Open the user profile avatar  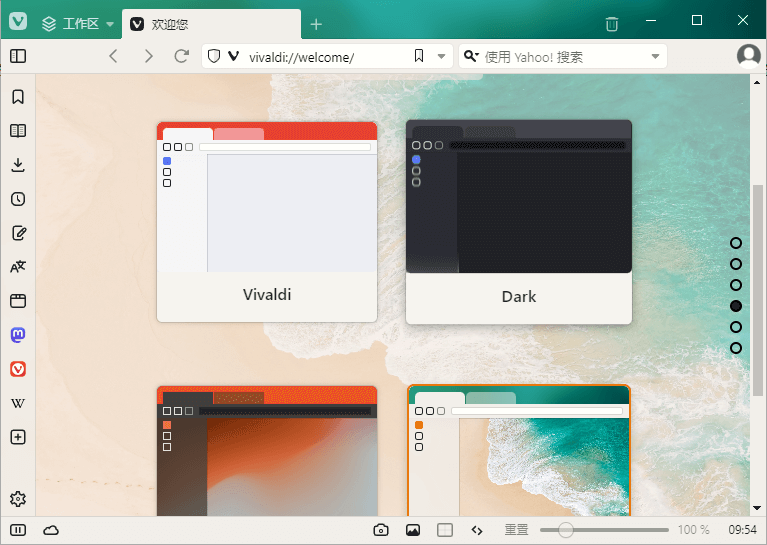(749, 56)
